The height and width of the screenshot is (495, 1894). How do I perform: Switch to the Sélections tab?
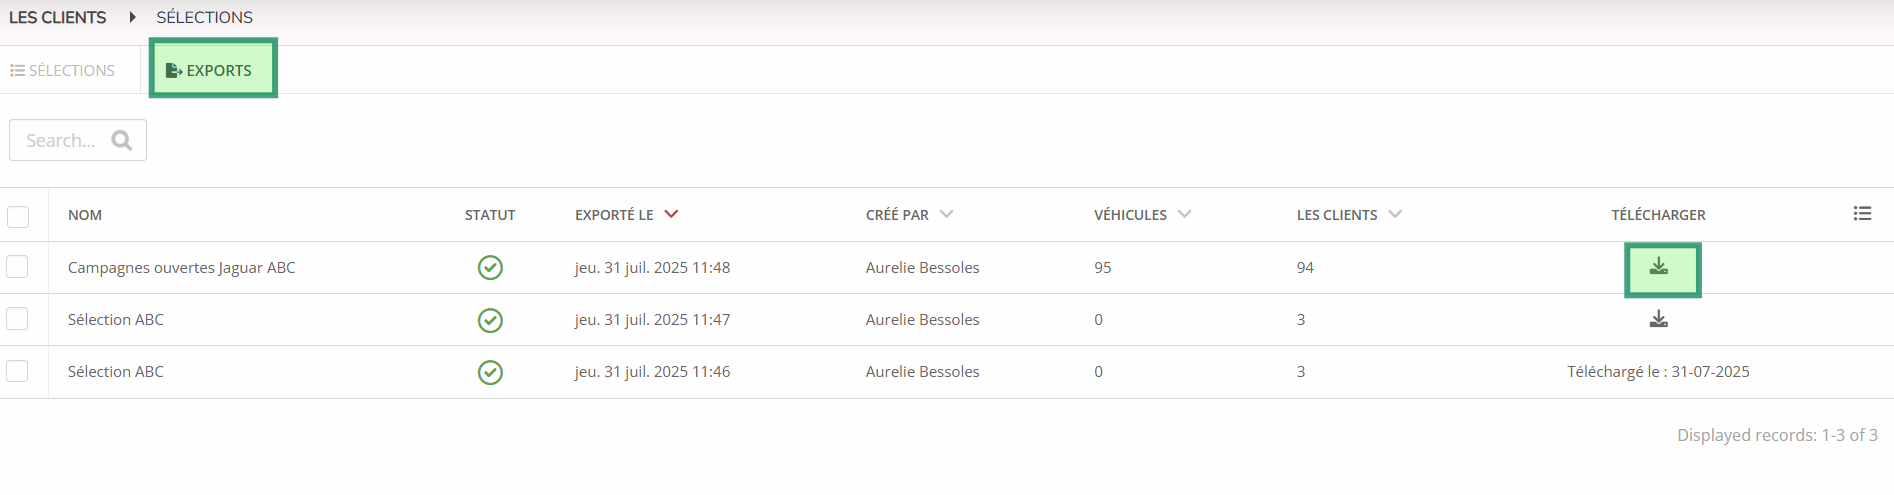click(x=63, y=70)
